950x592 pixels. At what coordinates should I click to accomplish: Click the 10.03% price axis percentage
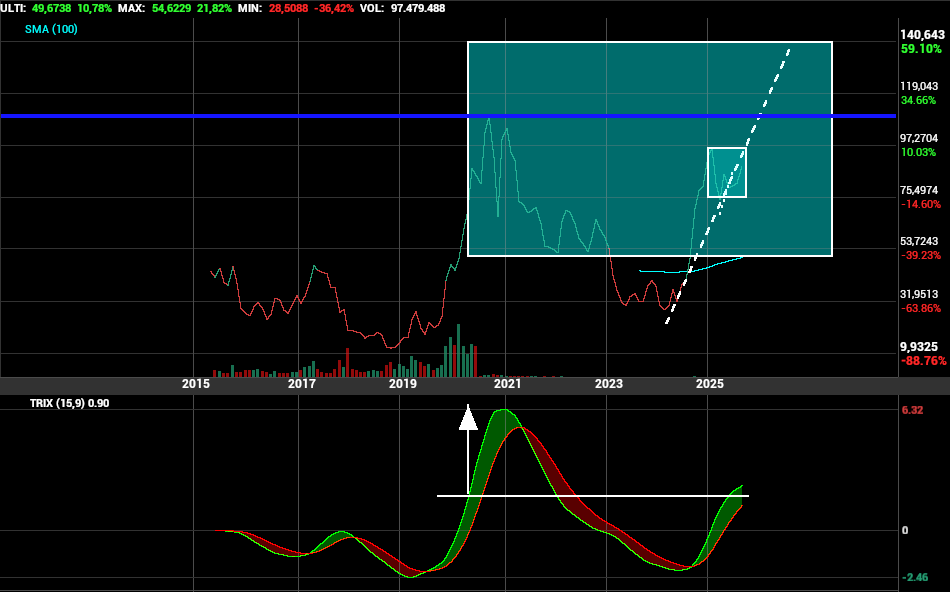tap(918, 152)
